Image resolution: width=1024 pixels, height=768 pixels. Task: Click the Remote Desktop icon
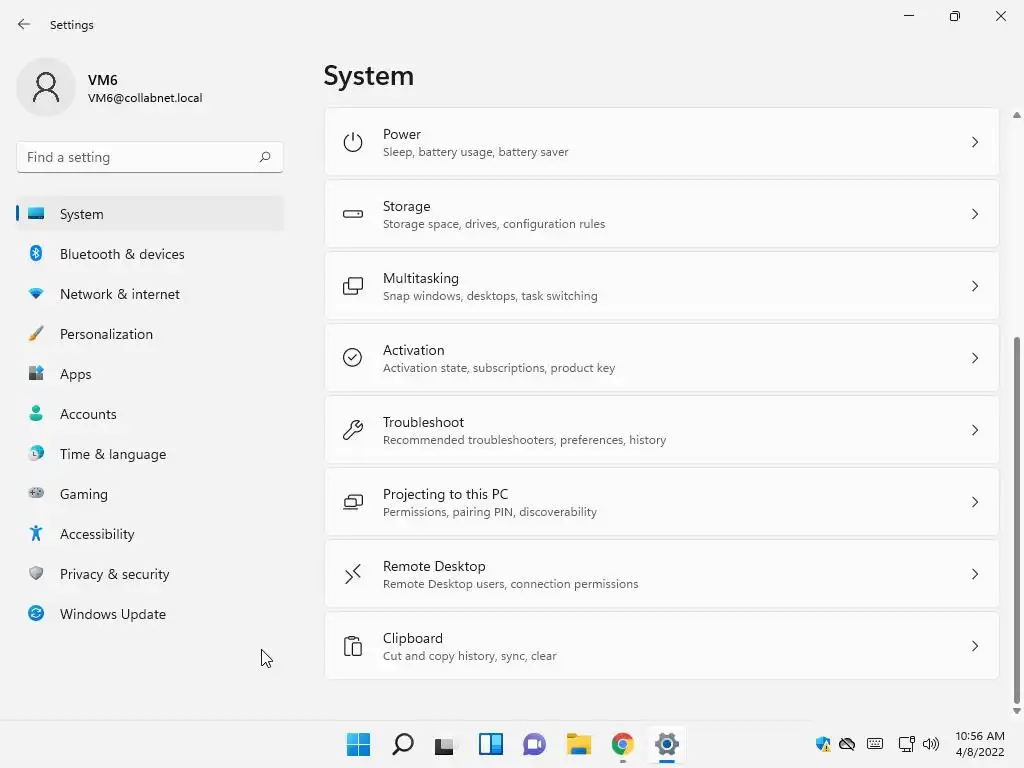click(x=353, y=574)
